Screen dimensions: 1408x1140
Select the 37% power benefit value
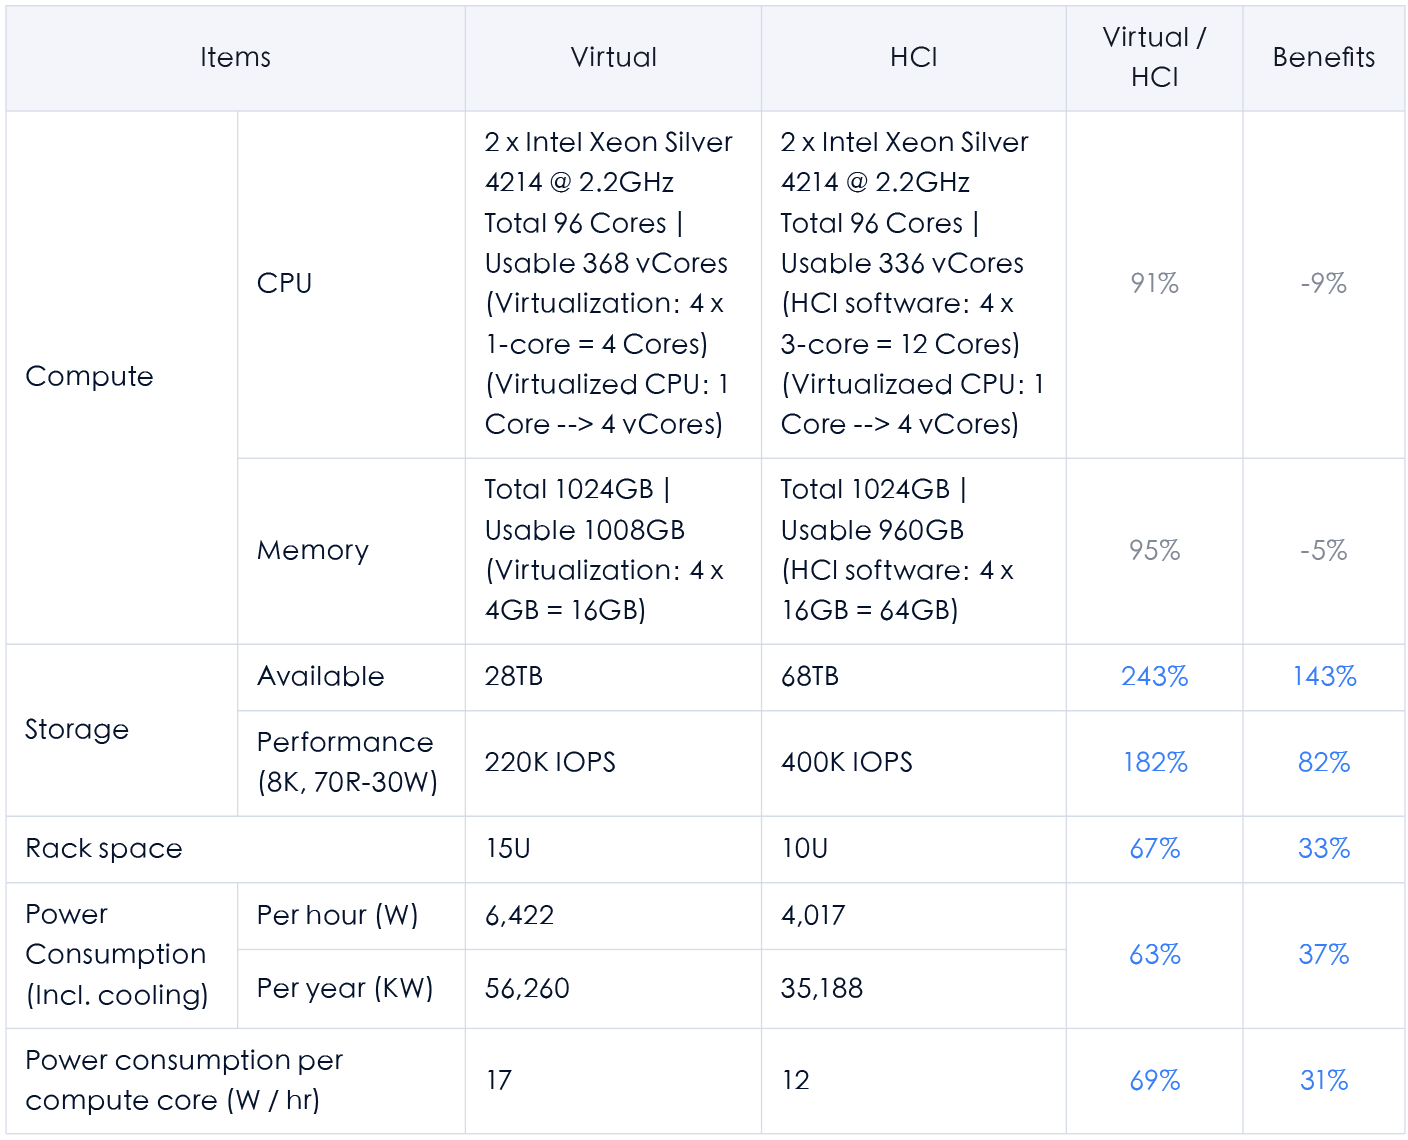[1323, 954]
